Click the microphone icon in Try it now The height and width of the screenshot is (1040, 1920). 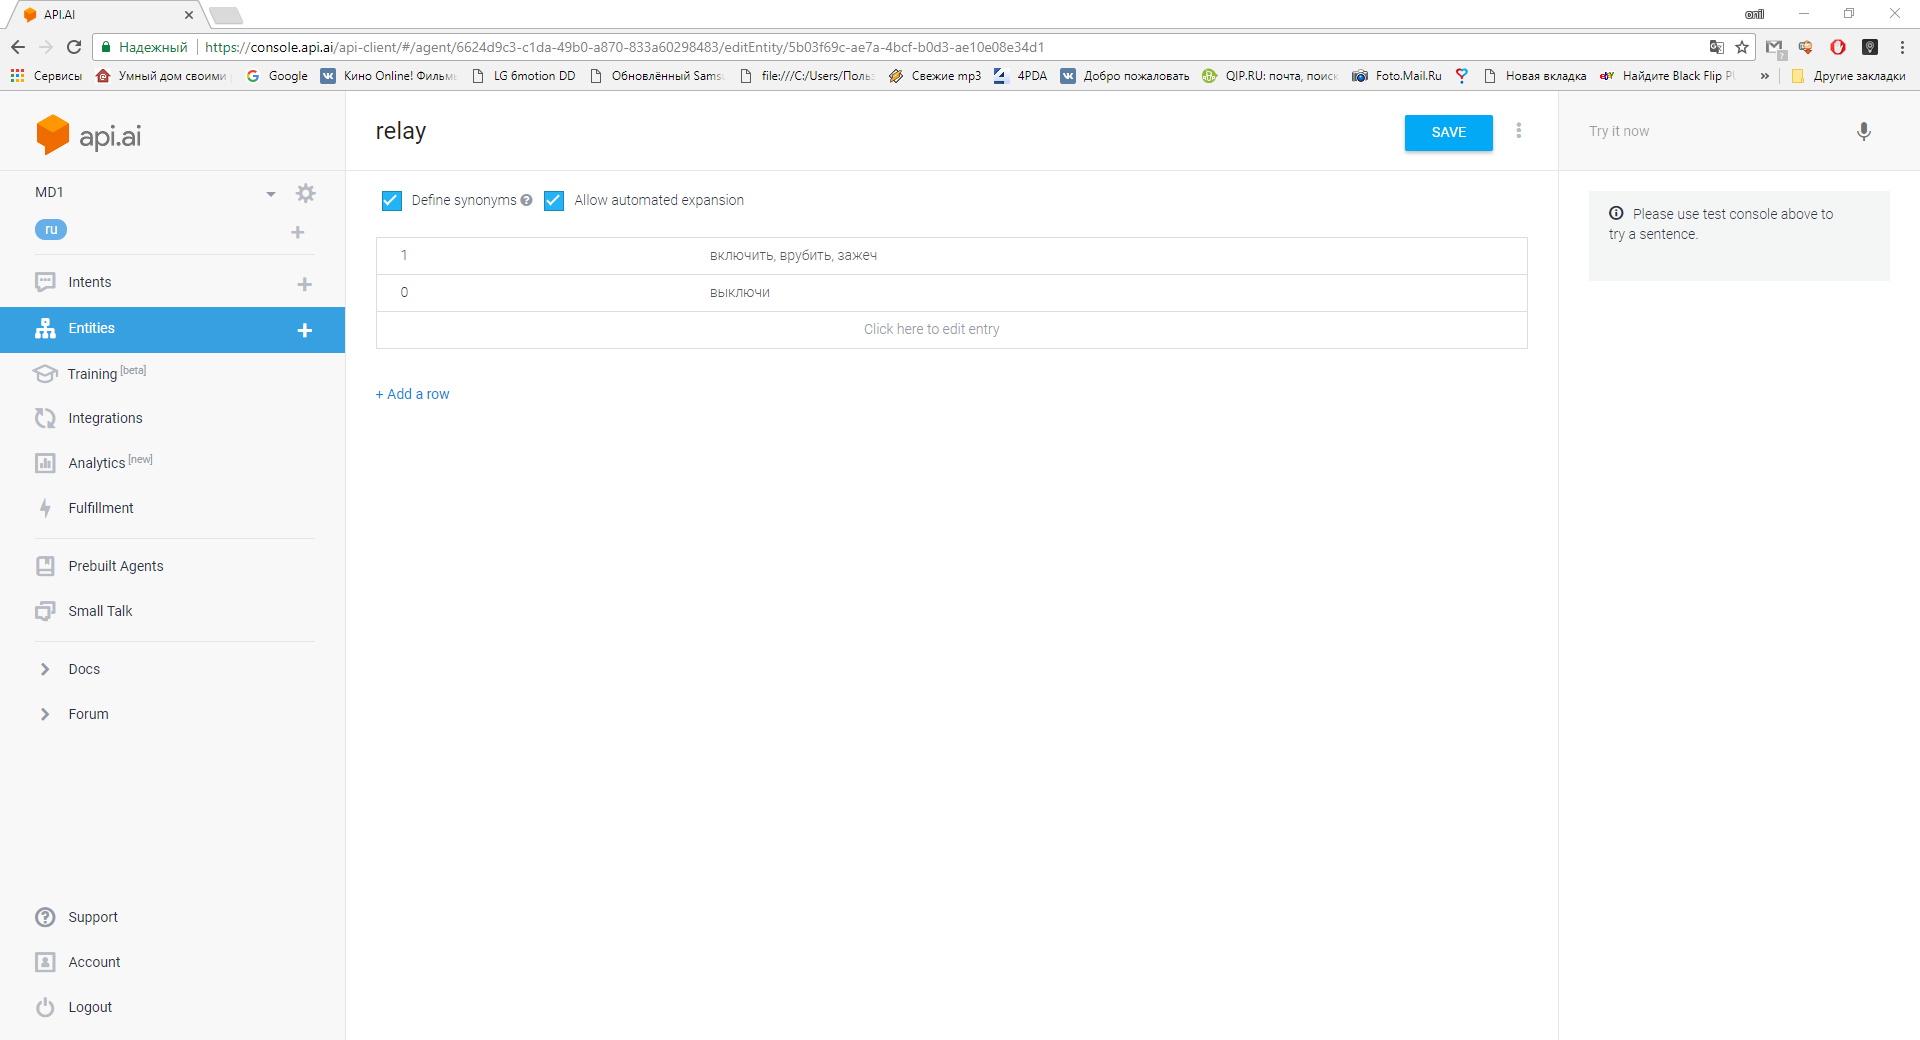coord(1864,131)
